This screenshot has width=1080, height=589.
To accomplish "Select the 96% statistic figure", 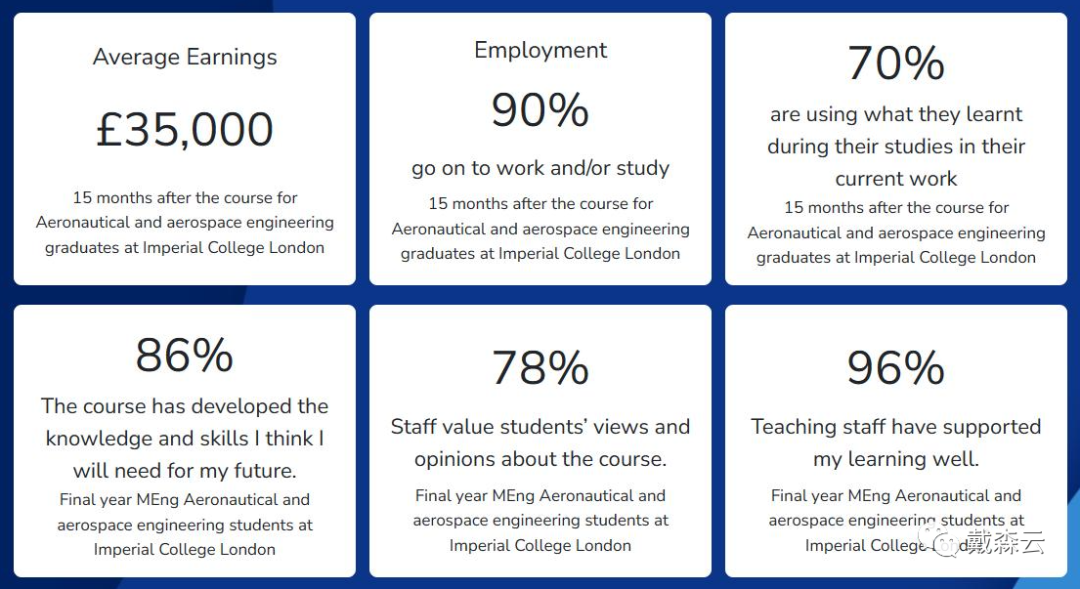I will [895, 367].
